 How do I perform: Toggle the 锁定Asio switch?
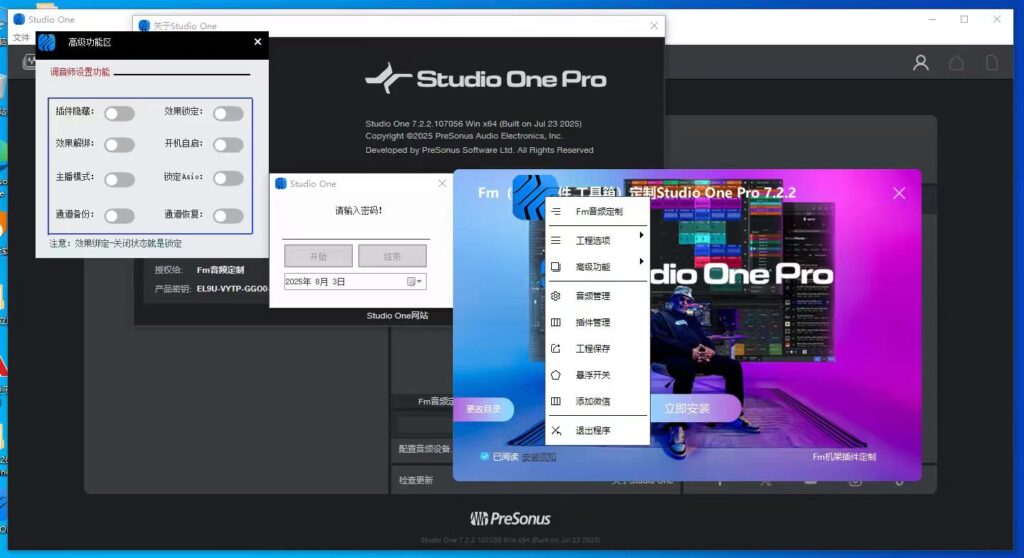[228, 179]
